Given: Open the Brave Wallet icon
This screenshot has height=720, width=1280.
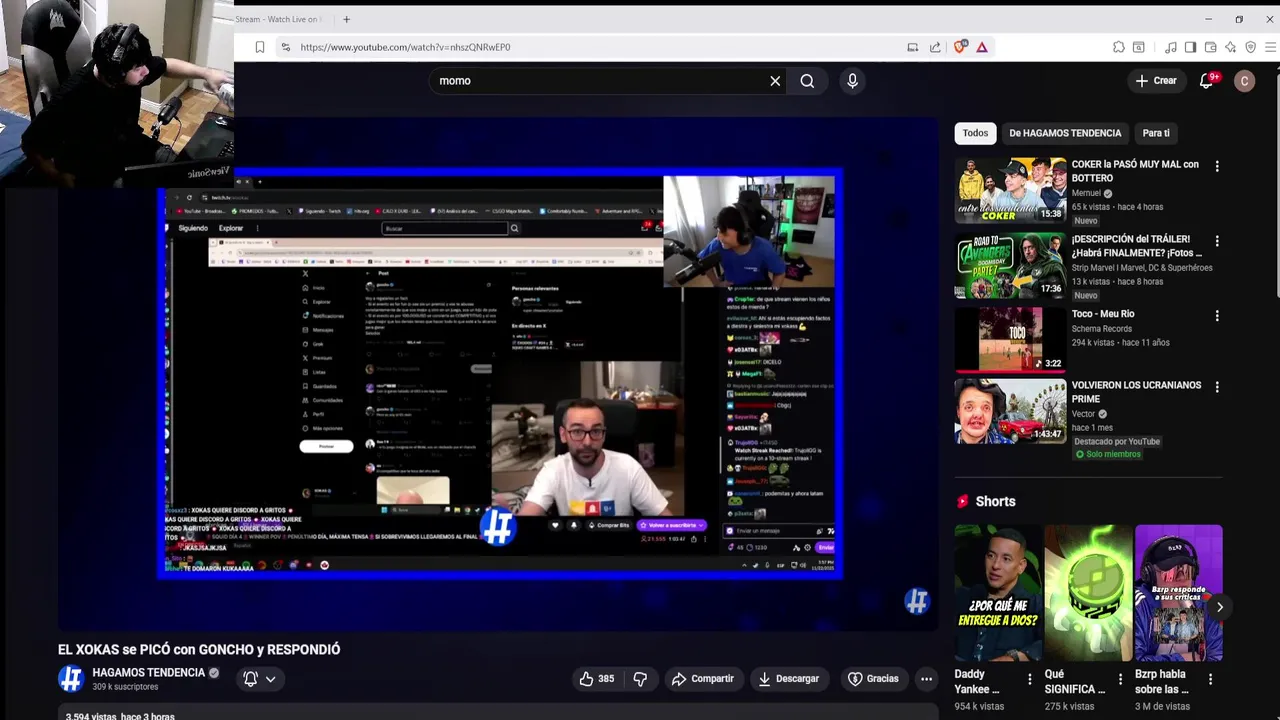Looking at the screenshot, I should [1210, 47].
